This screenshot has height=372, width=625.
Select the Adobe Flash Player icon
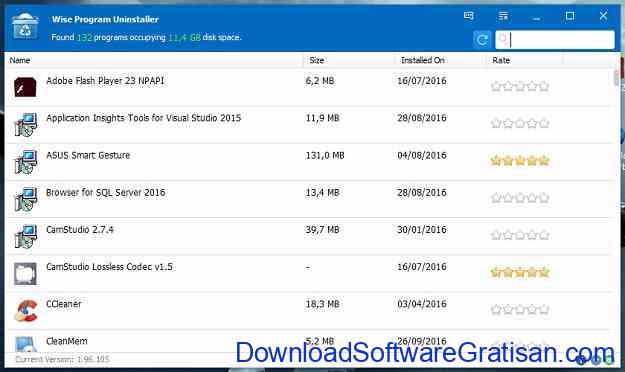(26, 87)
